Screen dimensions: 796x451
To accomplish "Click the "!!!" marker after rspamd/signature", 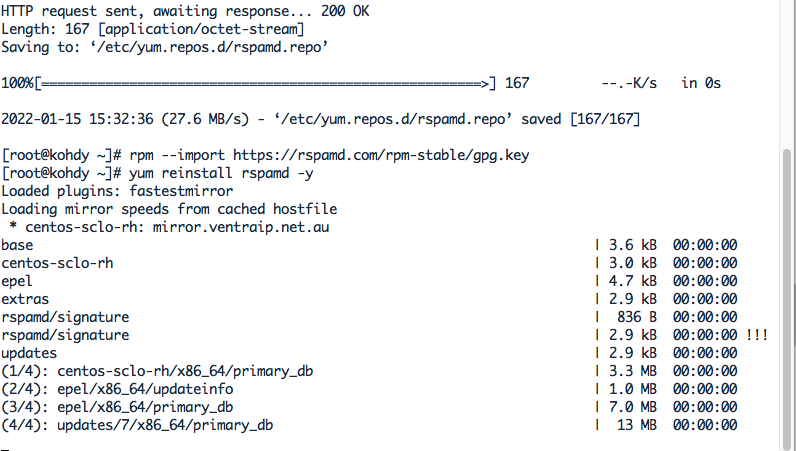I will tap(757, 335).
